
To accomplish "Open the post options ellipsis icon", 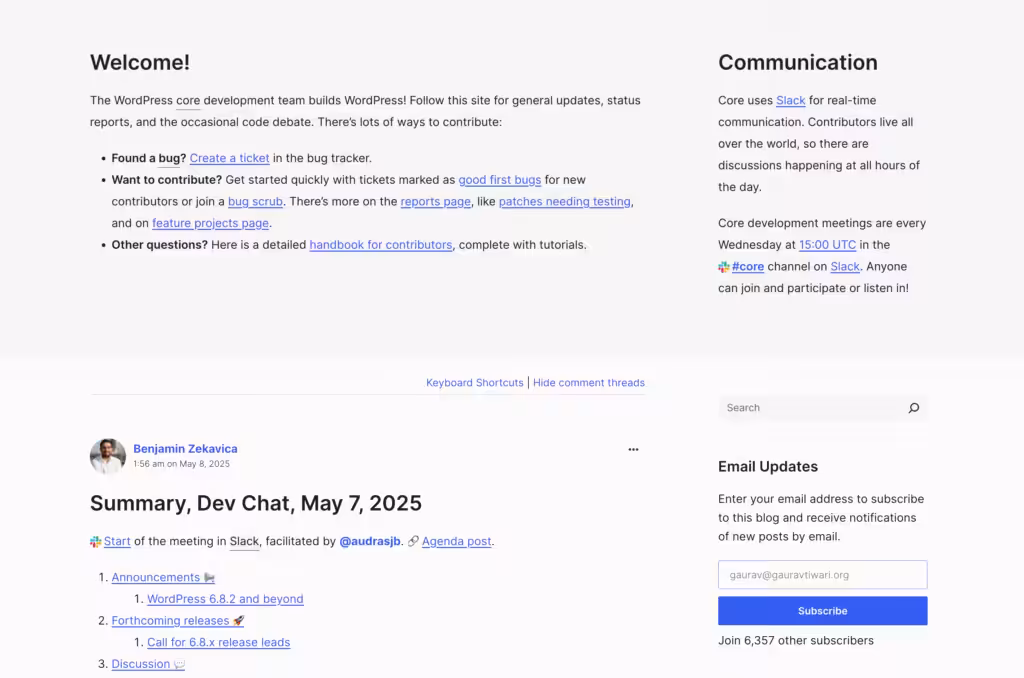I will click(x=633, y=449).
